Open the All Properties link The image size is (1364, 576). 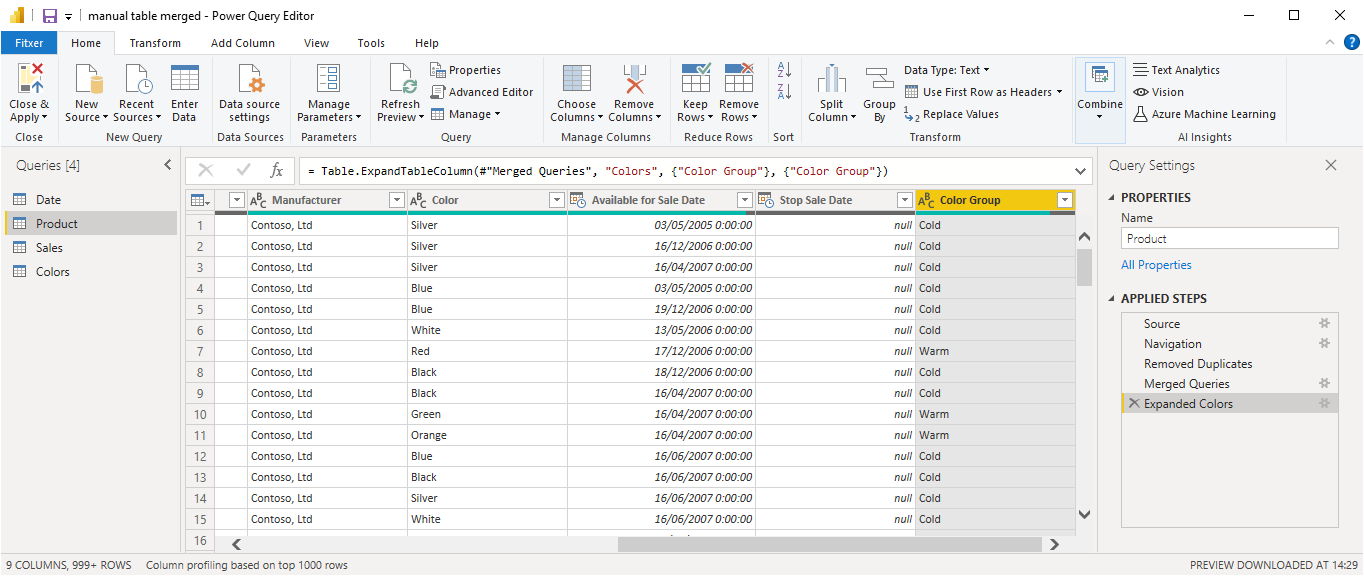coord(1156,265)
